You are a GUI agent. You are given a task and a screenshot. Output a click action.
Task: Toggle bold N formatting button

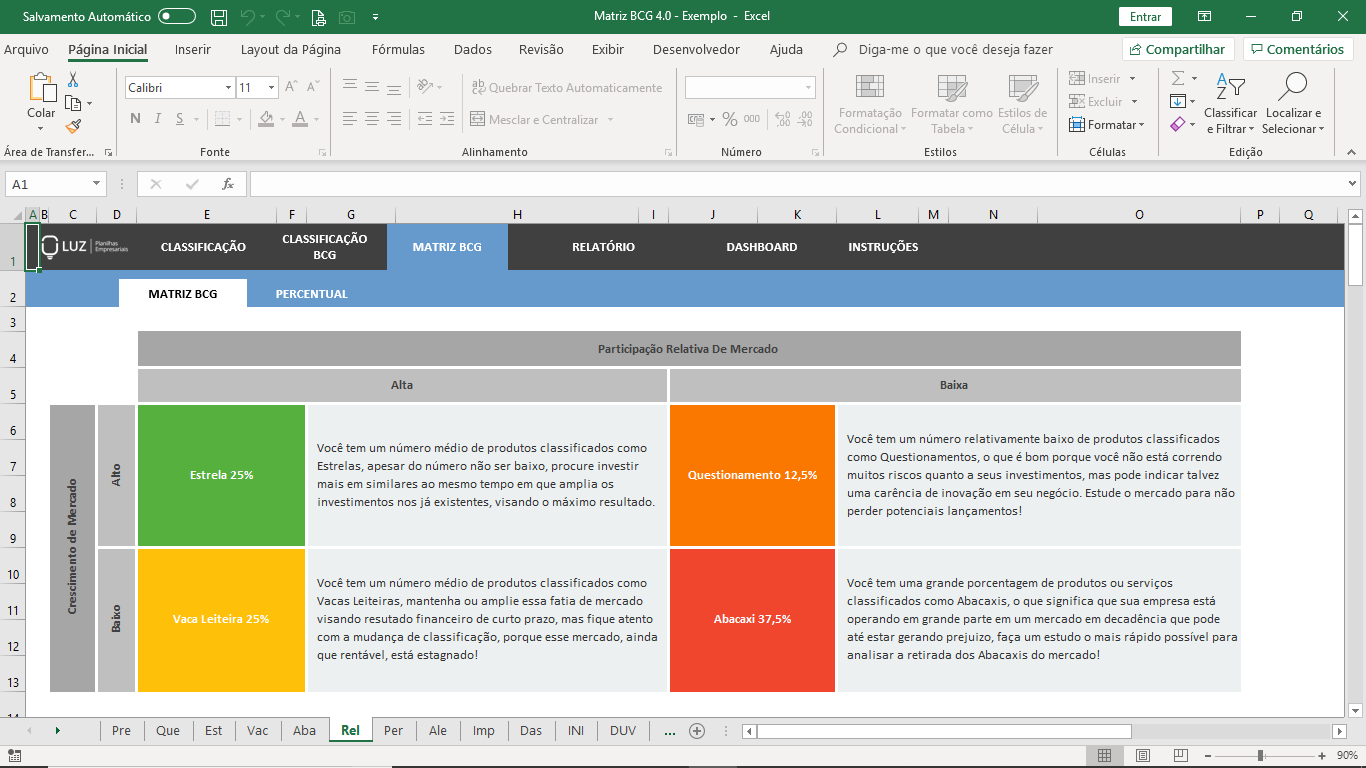(135, 119)
